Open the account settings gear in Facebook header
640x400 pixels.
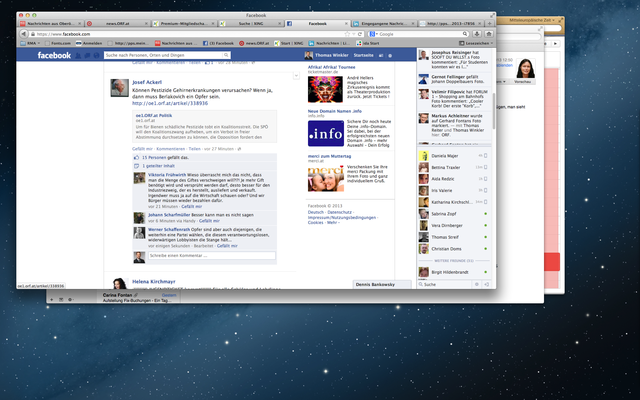point(390,56)
